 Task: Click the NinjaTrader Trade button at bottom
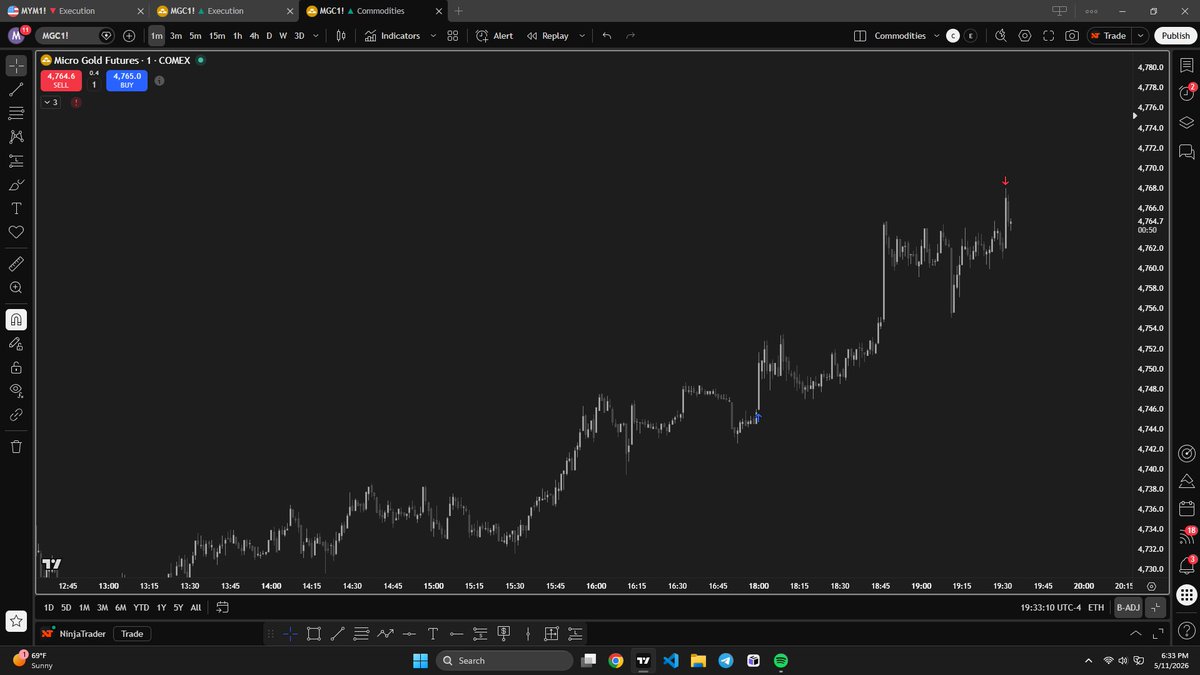(x=132, y=633)
